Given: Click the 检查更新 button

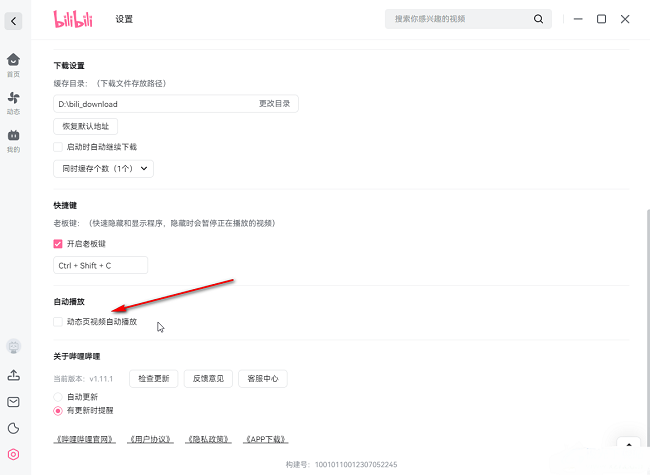Looking at the screenshot, I should pos(154,378).
